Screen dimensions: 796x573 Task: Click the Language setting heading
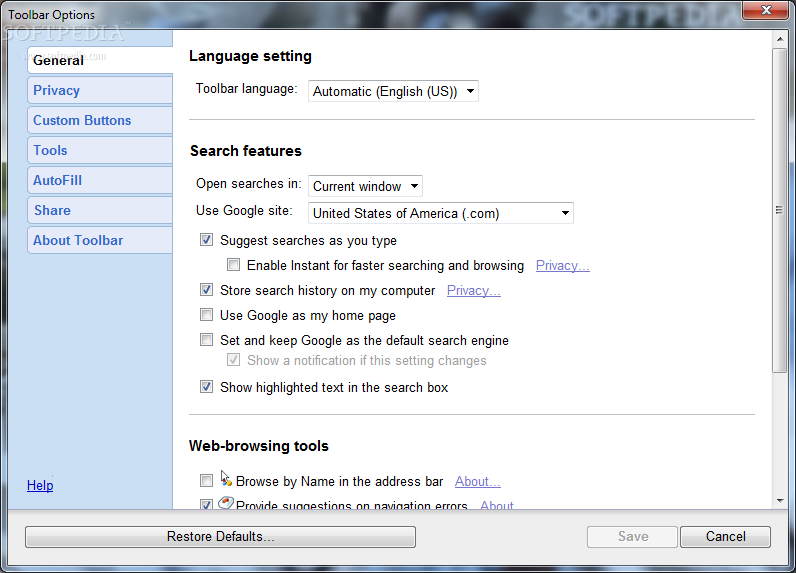pyautogui.click(x=250, y=56)
